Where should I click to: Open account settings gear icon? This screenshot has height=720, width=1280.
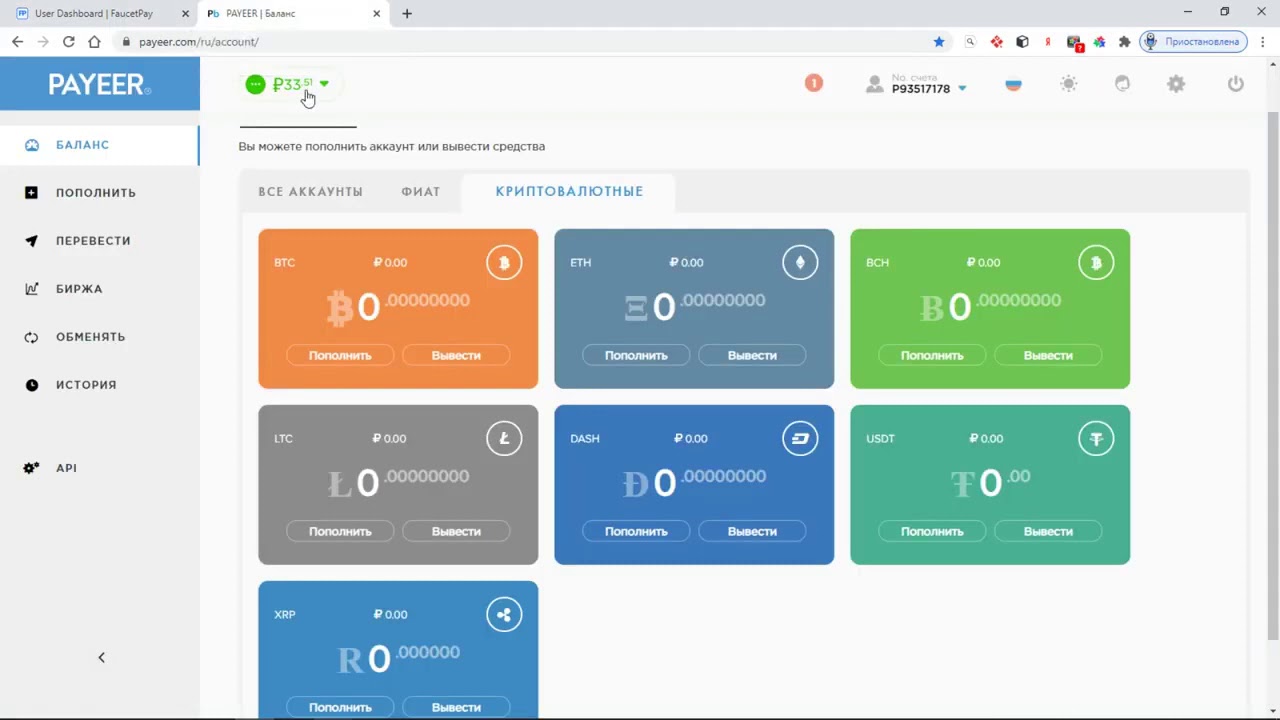pos(1176,84)
